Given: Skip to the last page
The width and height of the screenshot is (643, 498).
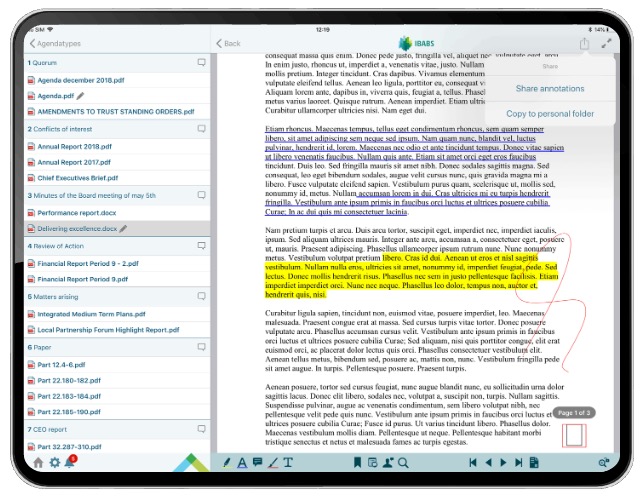Looking at the screenshot, I should [x=518, y=462].
